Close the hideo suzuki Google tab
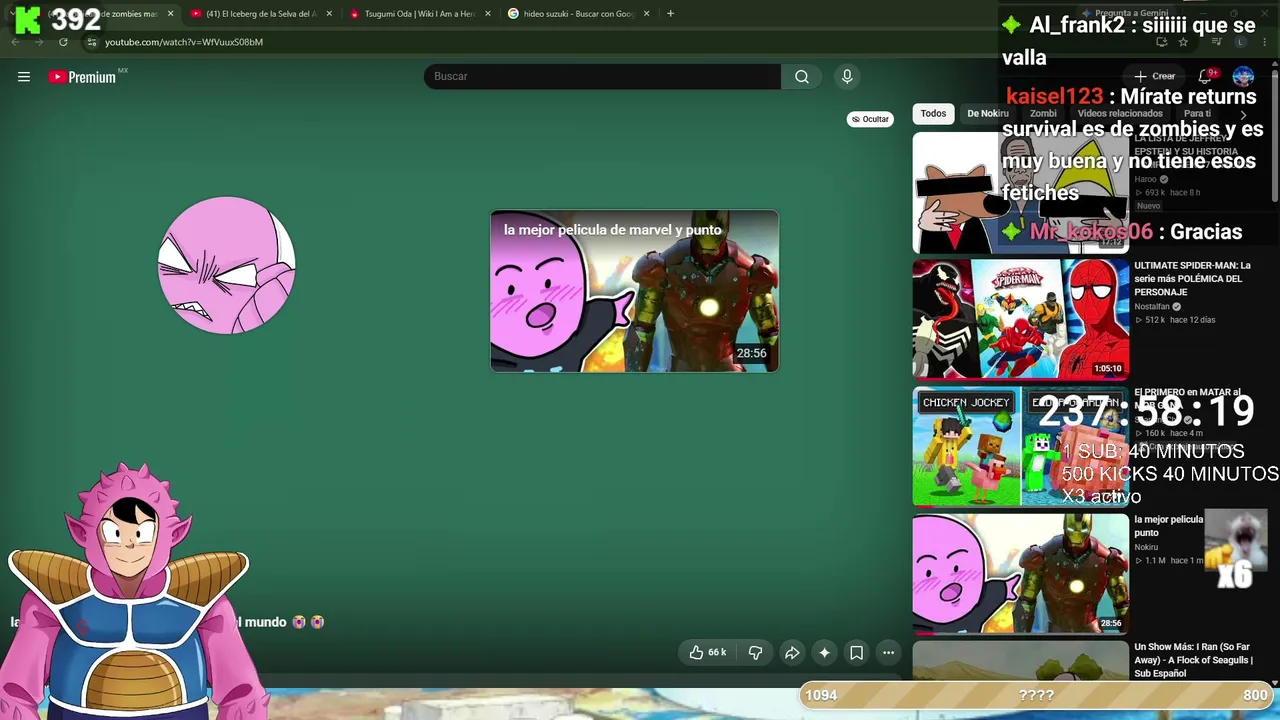Screen dimensions: 1280x720 click(x=646, y=14)
